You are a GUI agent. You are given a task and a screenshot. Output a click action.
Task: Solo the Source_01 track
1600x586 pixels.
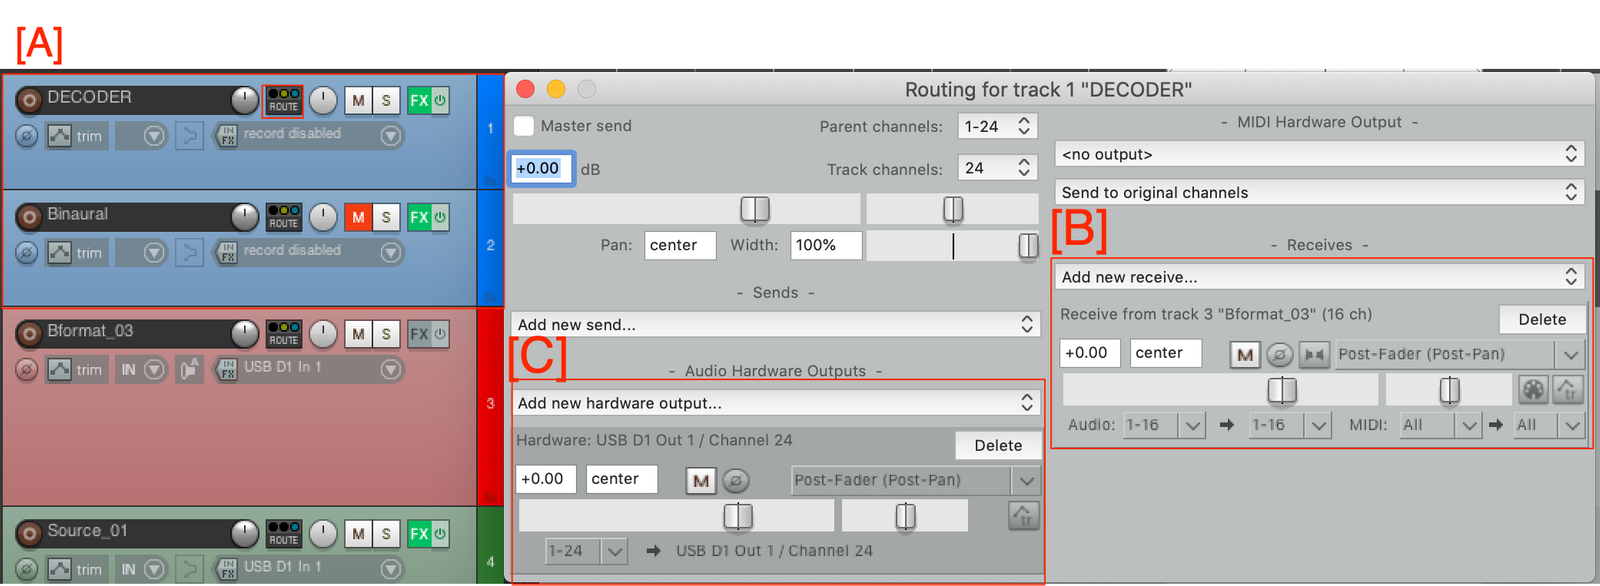click(386, 534)
